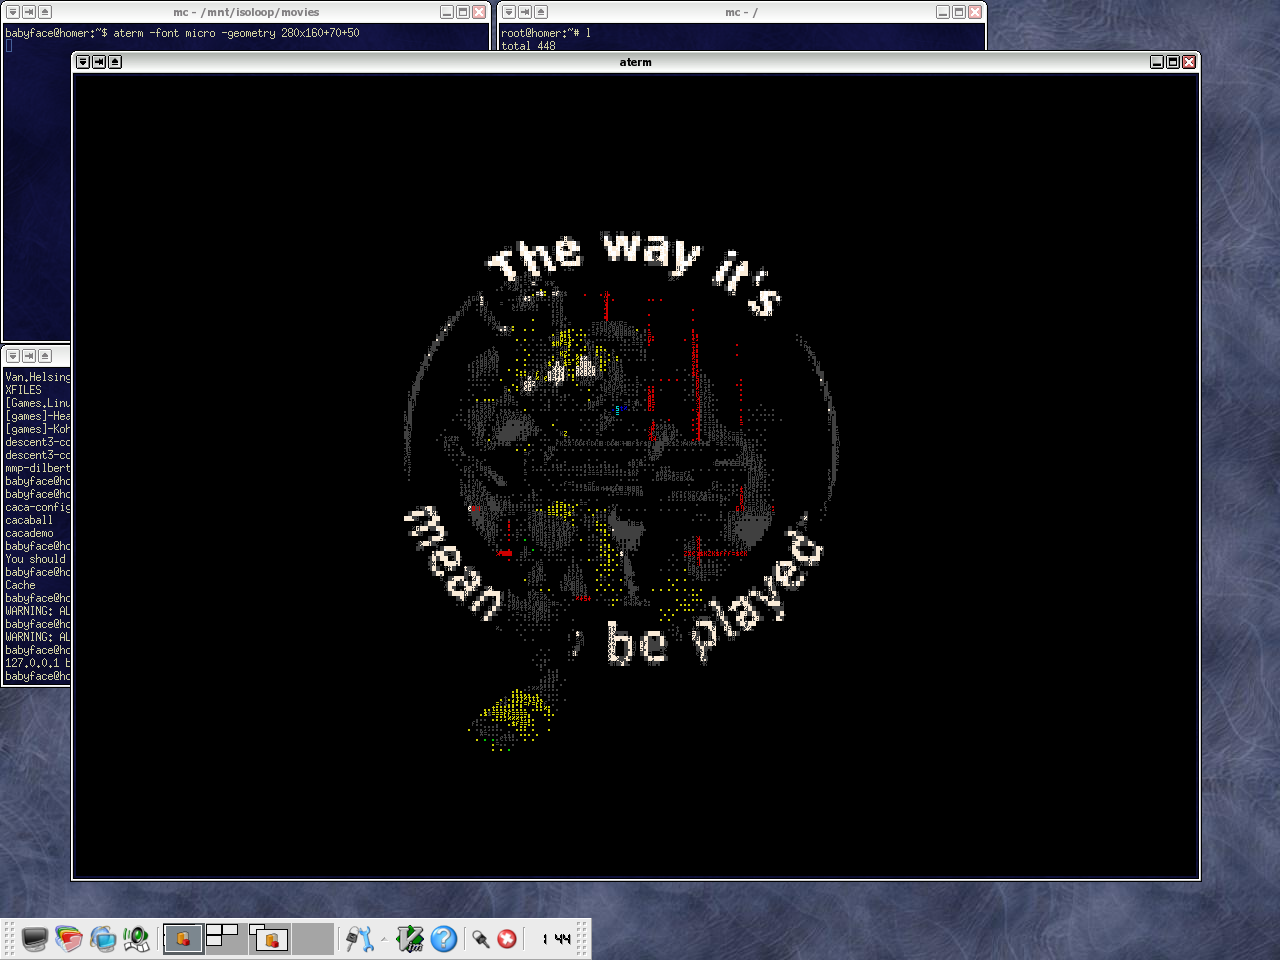1280x960 pixels.
Task: Click the red logout icon in panel
Action: [x=507, y=939]
